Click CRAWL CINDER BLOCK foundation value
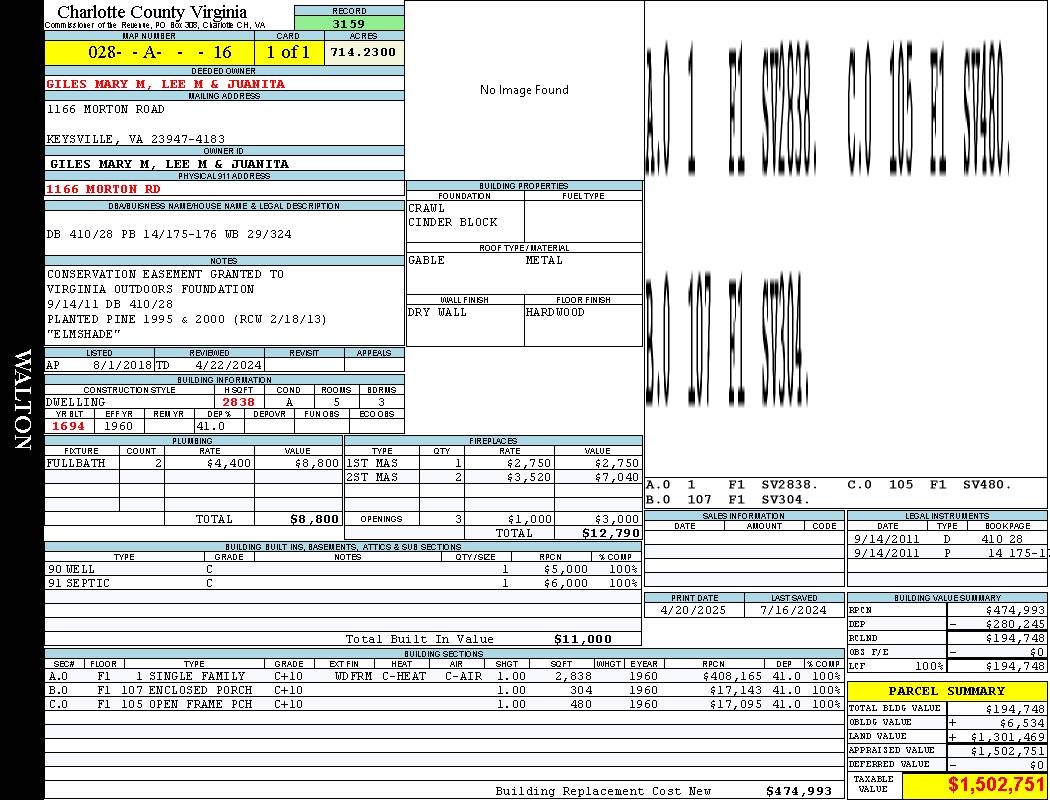 point(453,216)
